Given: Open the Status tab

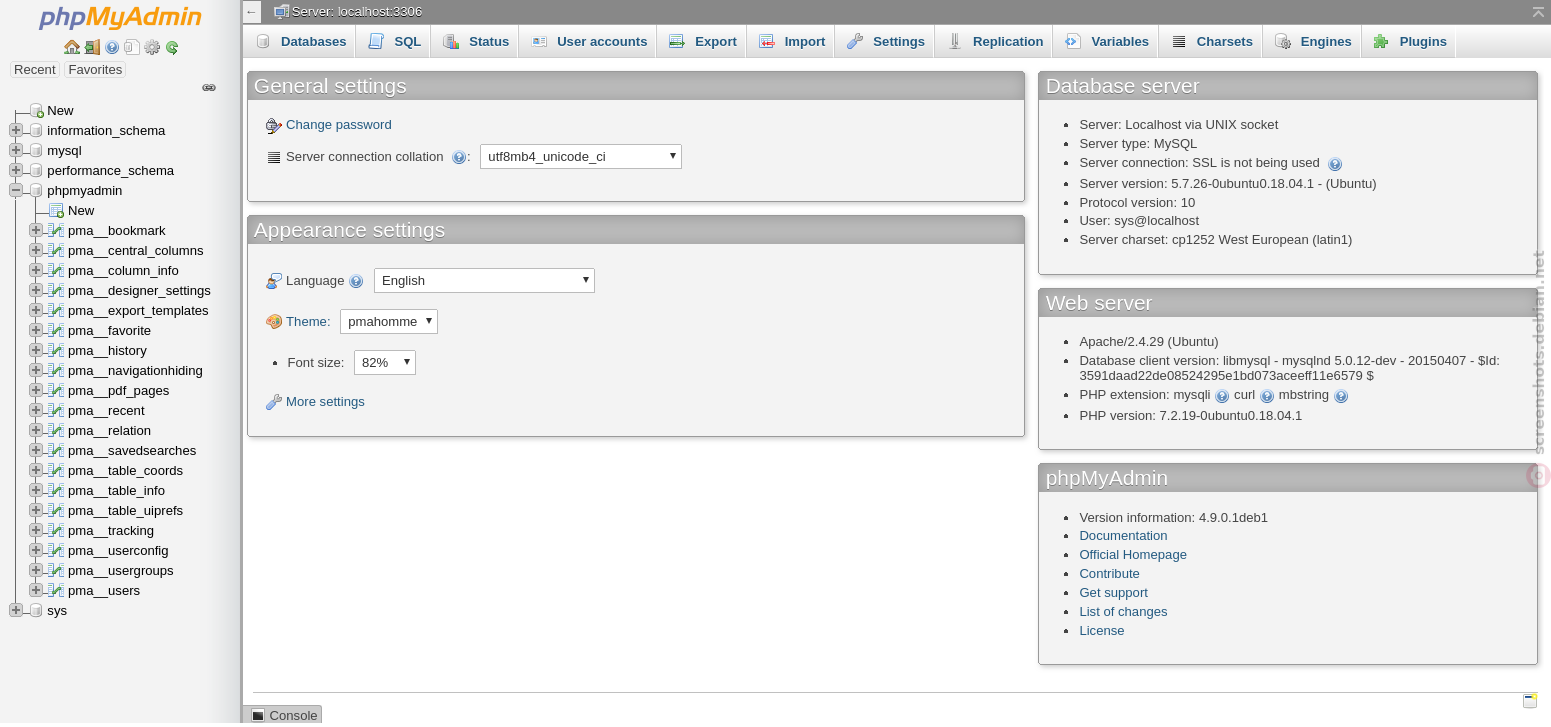Looking at the screenshot, I should coord(476,41).
